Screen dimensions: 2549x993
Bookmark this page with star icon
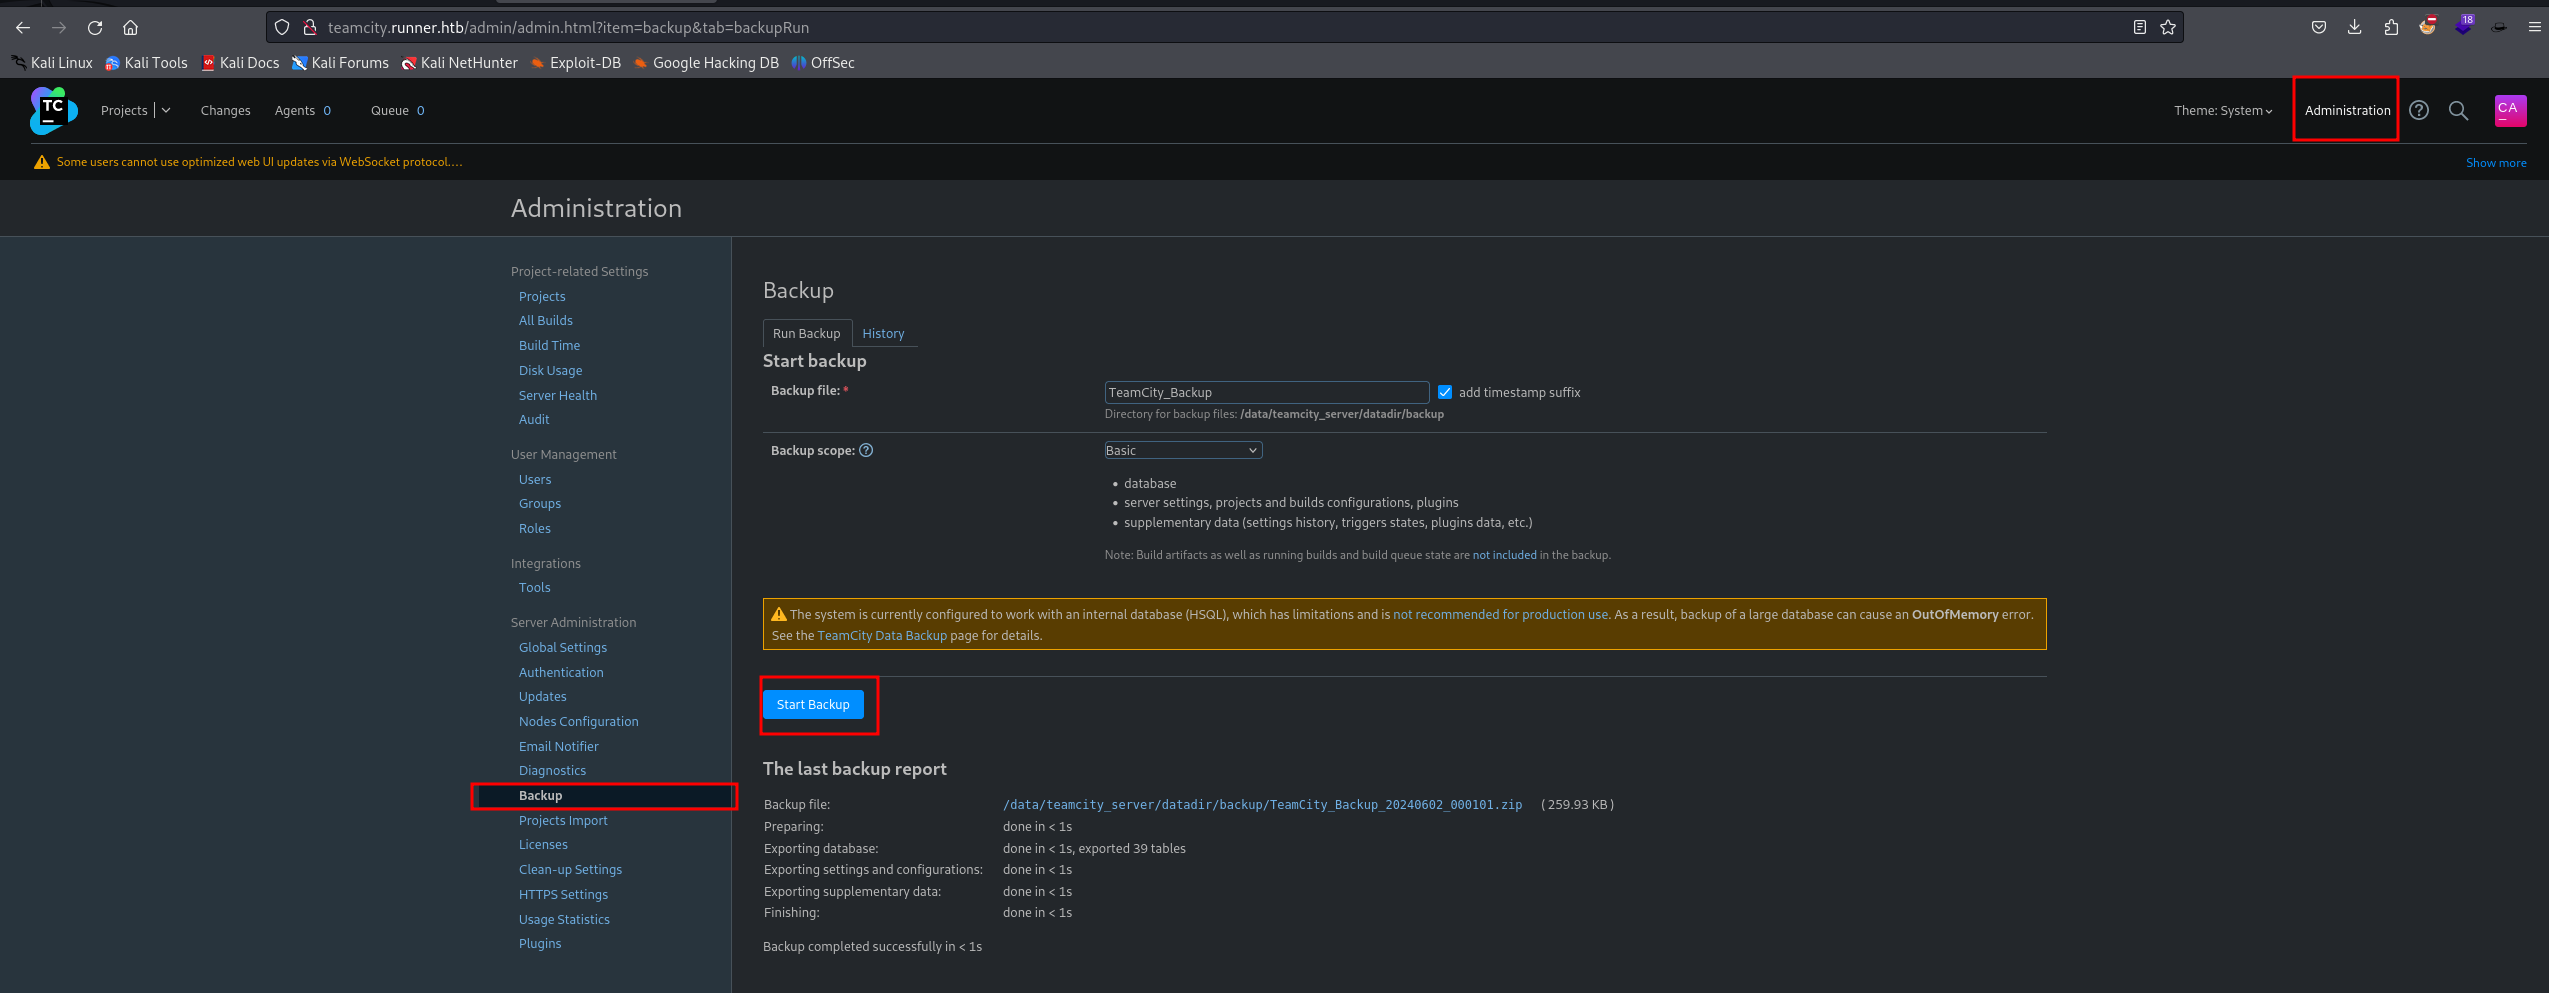(x=2168, y=27)
